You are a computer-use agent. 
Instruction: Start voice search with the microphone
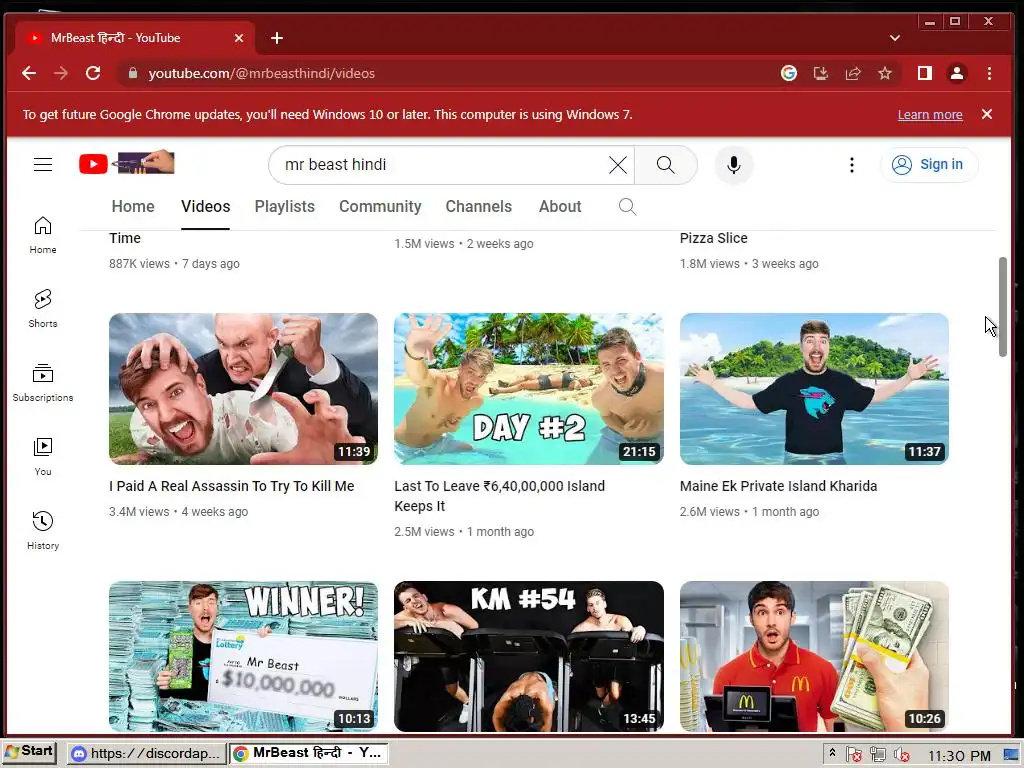[733, 165]
